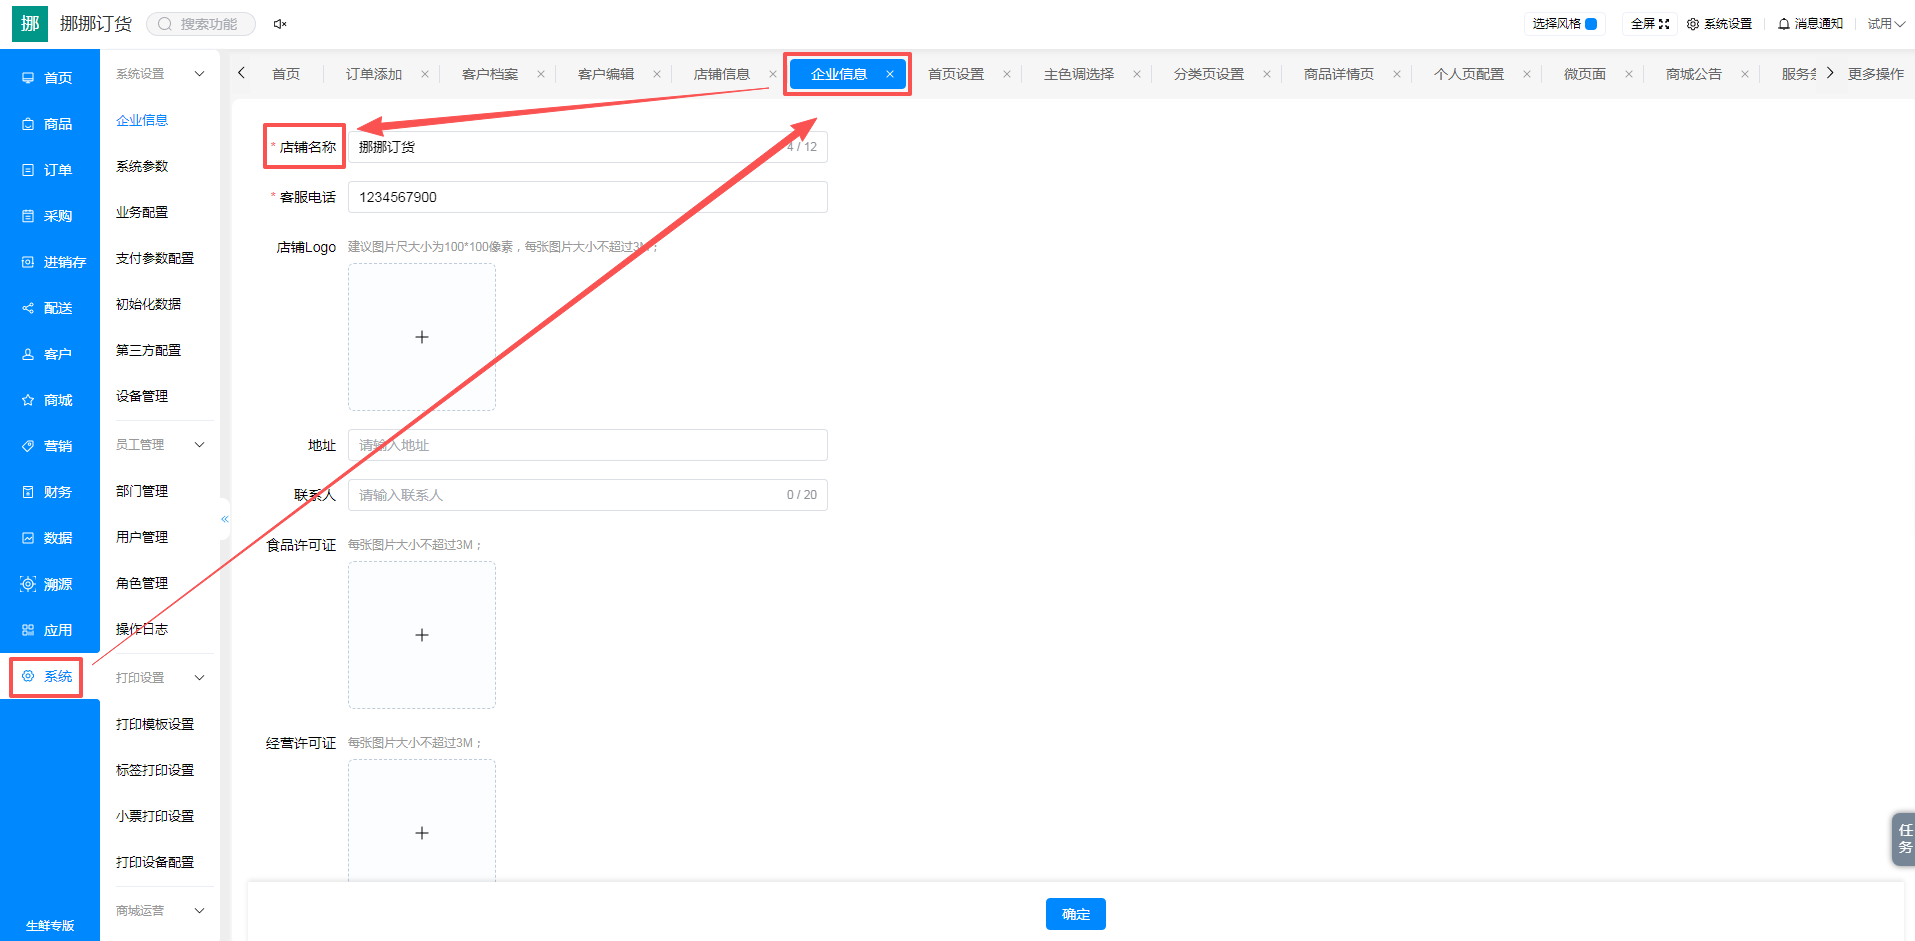Viewport: 1915px width, 941px height.
Task: Open 采购 in the left sidebar
Action: (49, 216)
